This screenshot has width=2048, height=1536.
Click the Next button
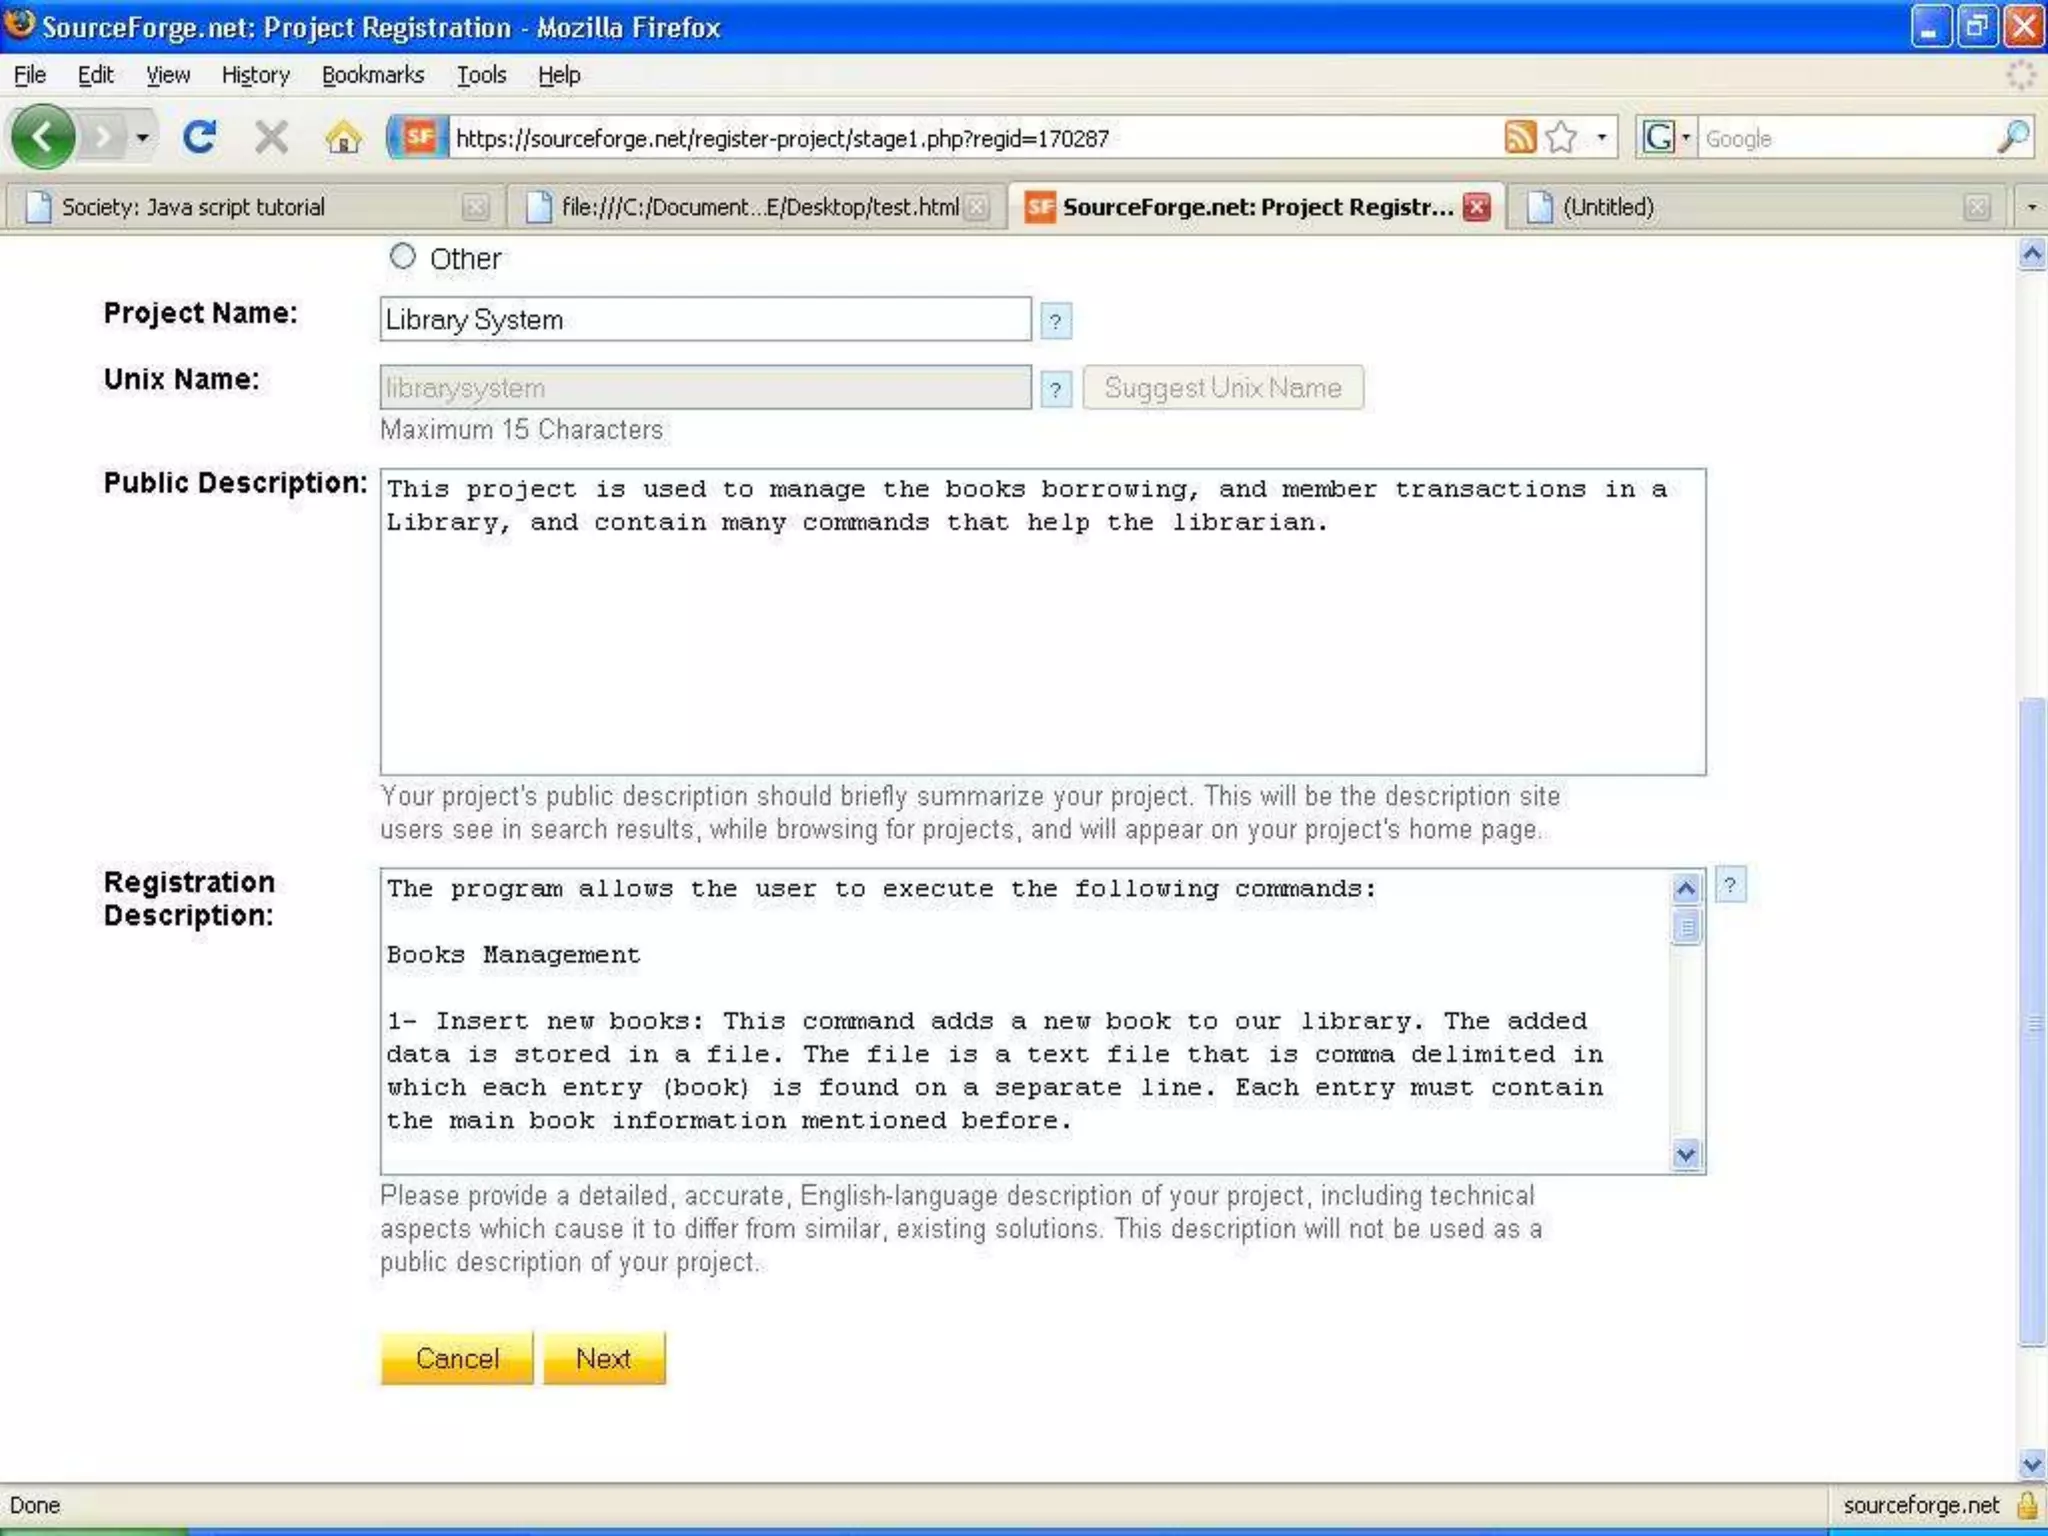click(x=604, y=1358)
